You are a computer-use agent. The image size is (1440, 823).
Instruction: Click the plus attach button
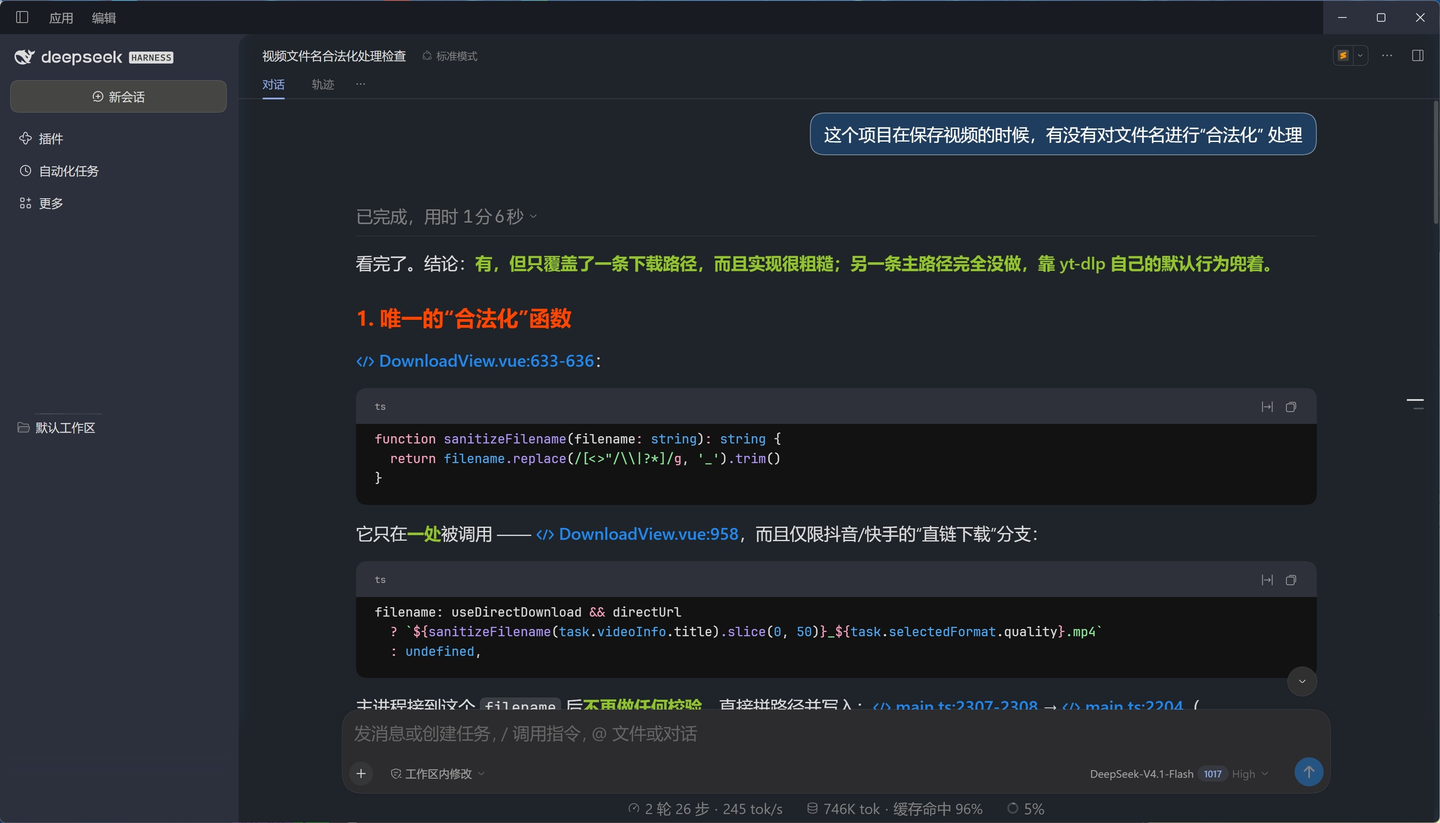(x=361, y=773)
